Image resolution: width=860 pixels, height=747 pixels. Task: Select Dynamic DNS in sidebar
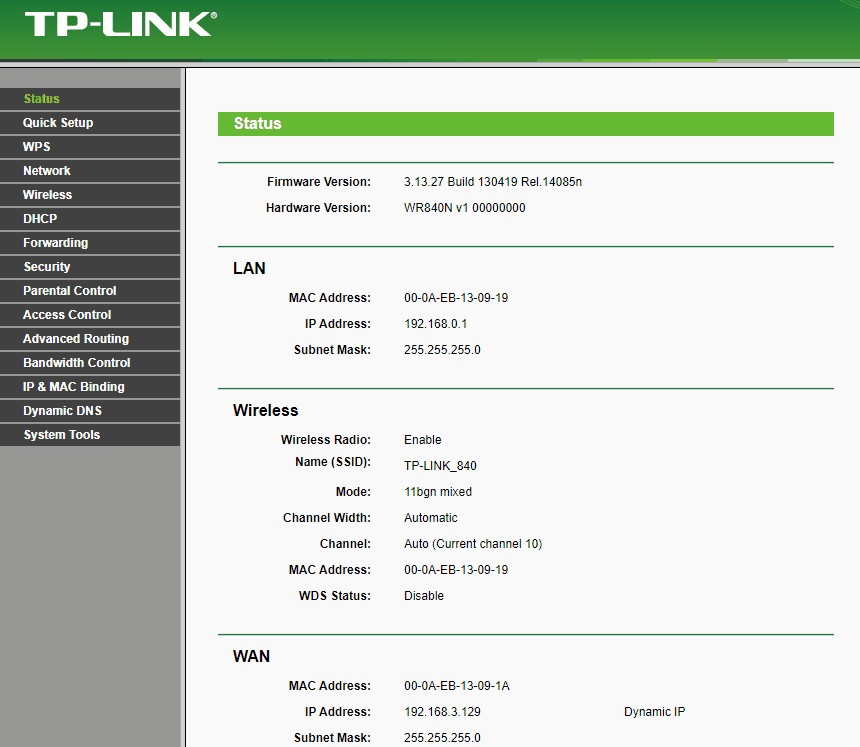[x=90, y=411]
